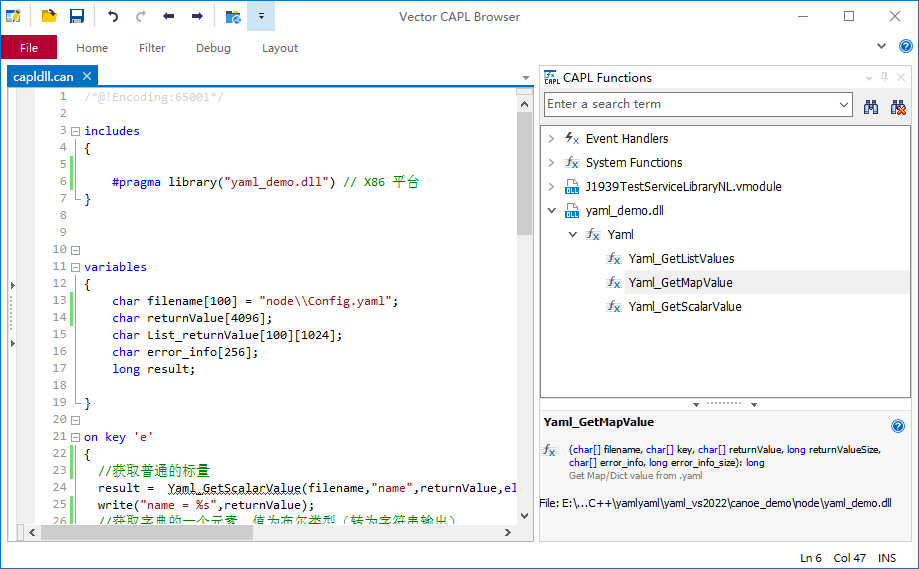Click the editor vertical scroll up arrow
The width and height of the screenshot is (919, 569).
point(525,104)
